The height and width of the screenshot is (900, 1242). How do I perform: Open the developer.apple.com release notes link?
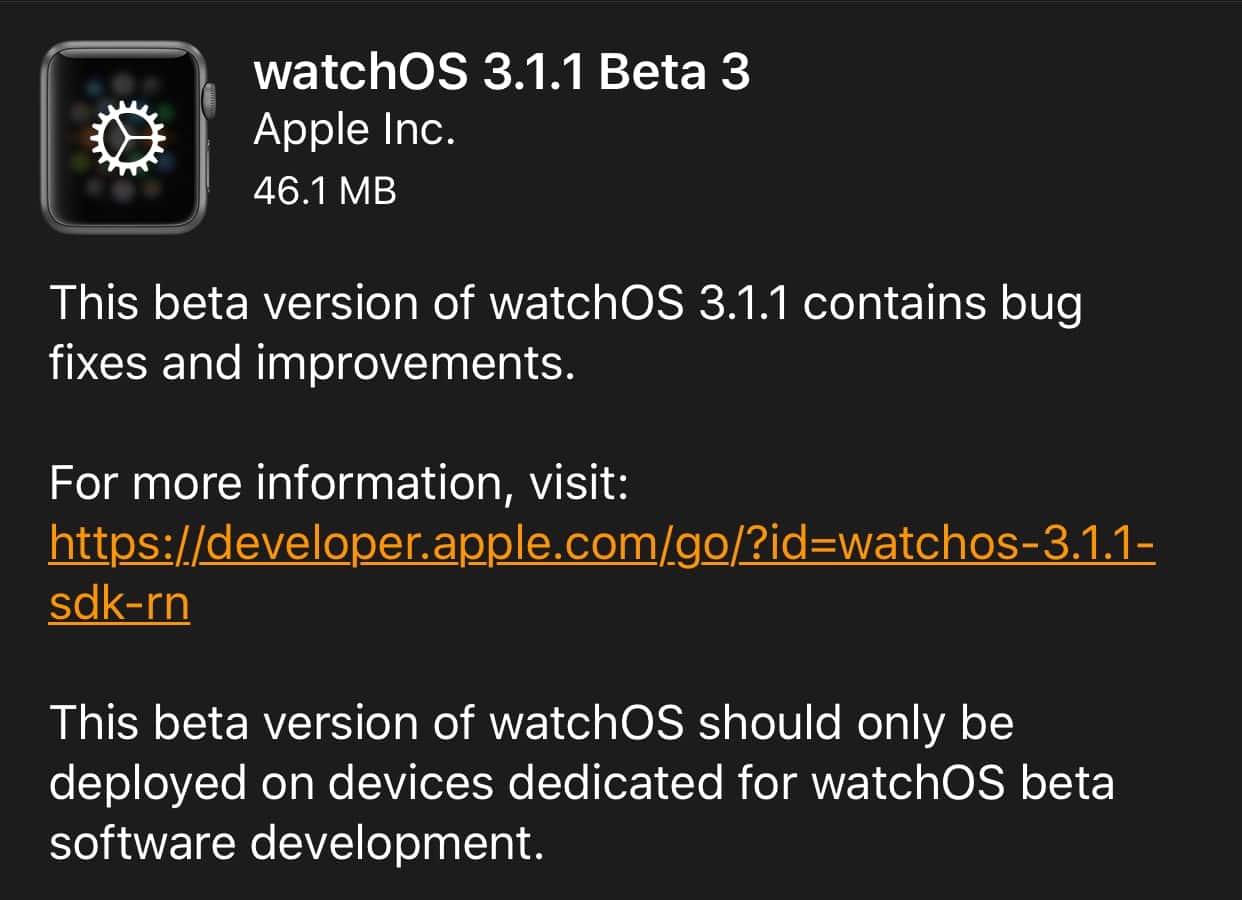point(600,544)
